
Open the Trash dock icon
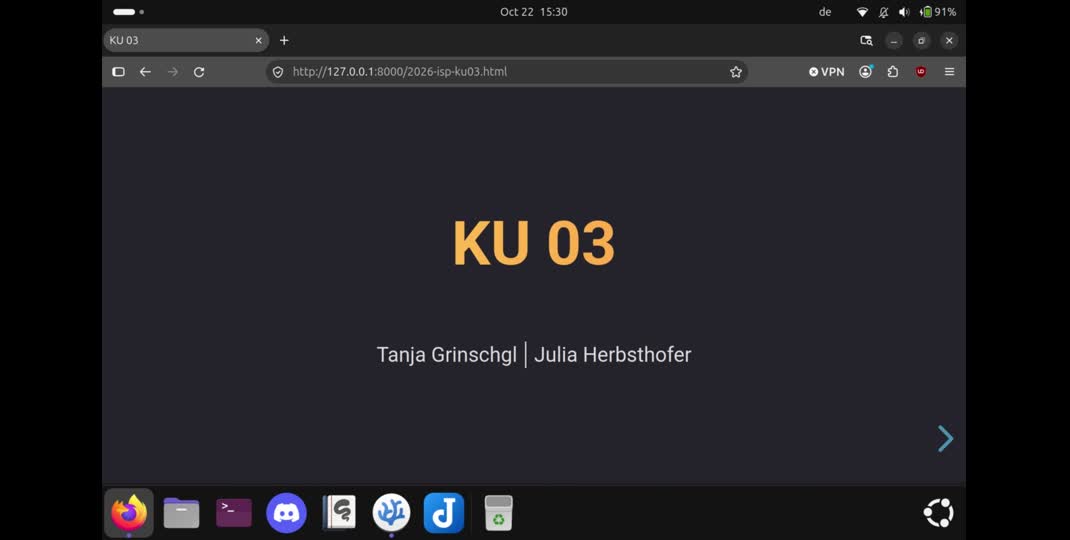(498, 513)
